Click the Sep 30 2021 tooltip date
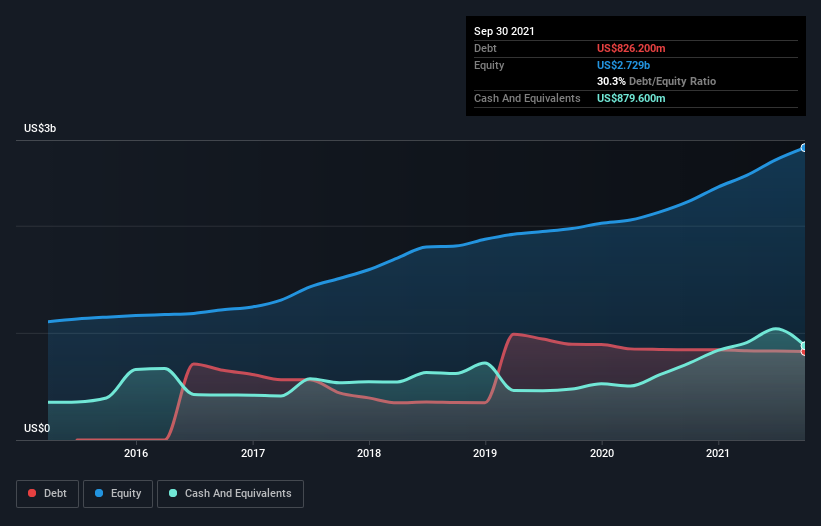Viewport: 821px width, 526px height. 504,31
